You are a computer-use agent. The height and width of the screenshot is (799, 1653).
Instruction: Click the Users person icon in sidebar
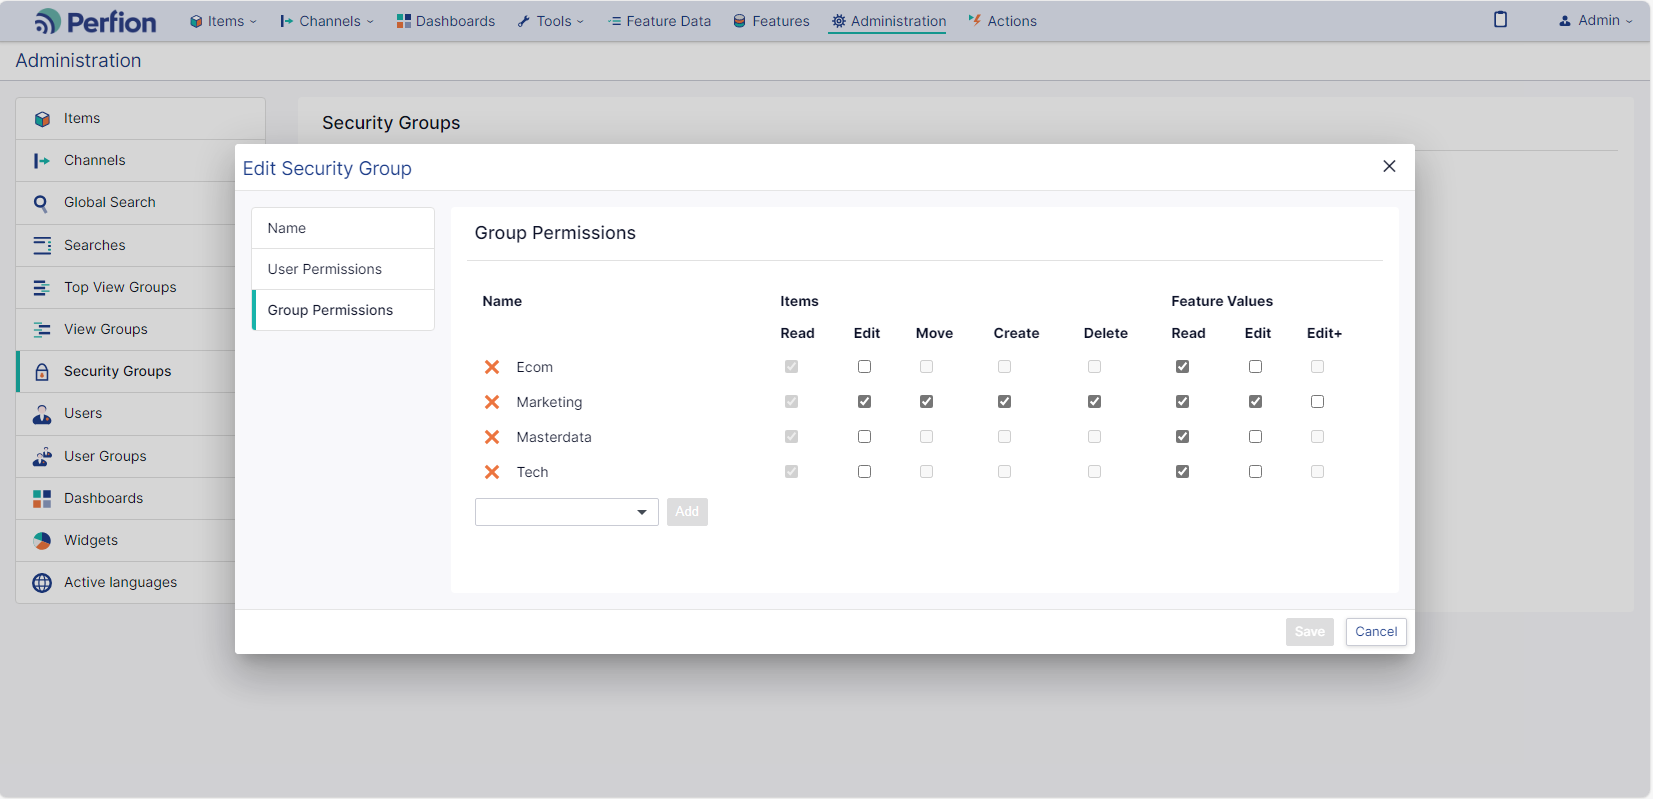[42, 414]
